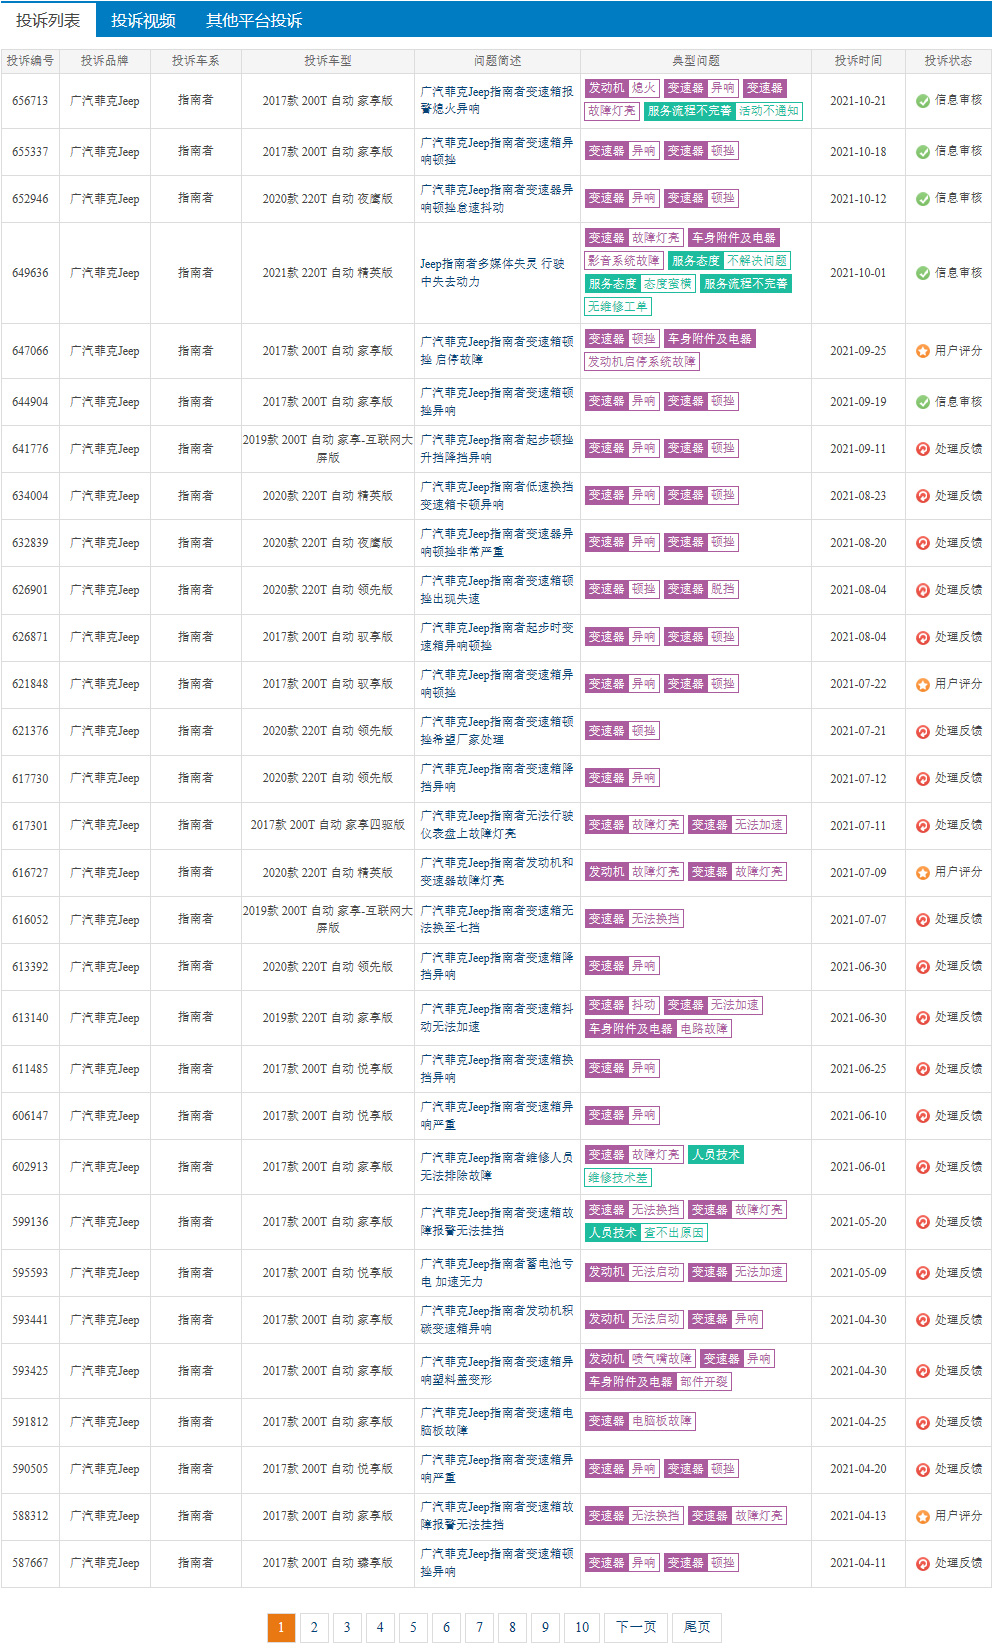The image size is (992, 1649).
Task: Open problem description of complaint 656713
Action: tap(497, 100)
